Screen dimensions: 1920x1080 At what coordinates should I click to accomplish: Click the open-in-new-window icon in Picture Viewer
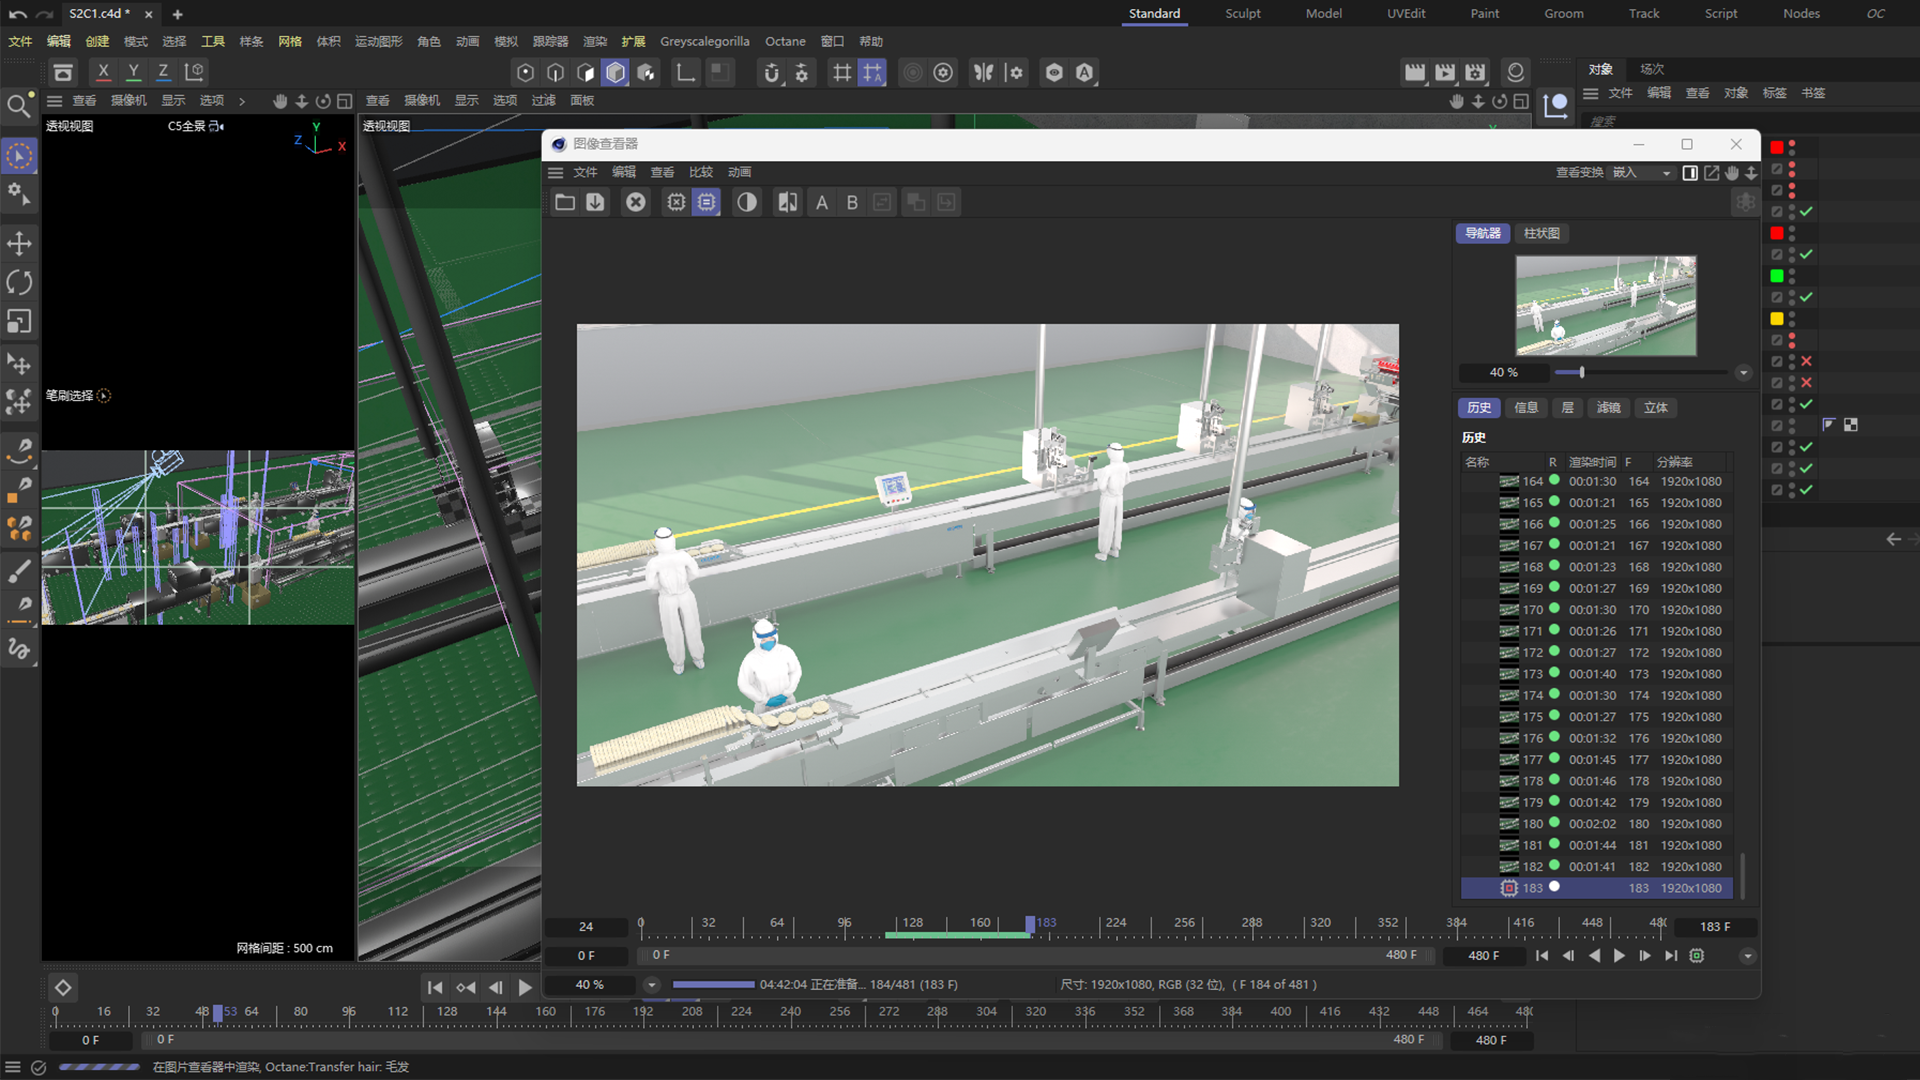click(x=1712, y=173)
